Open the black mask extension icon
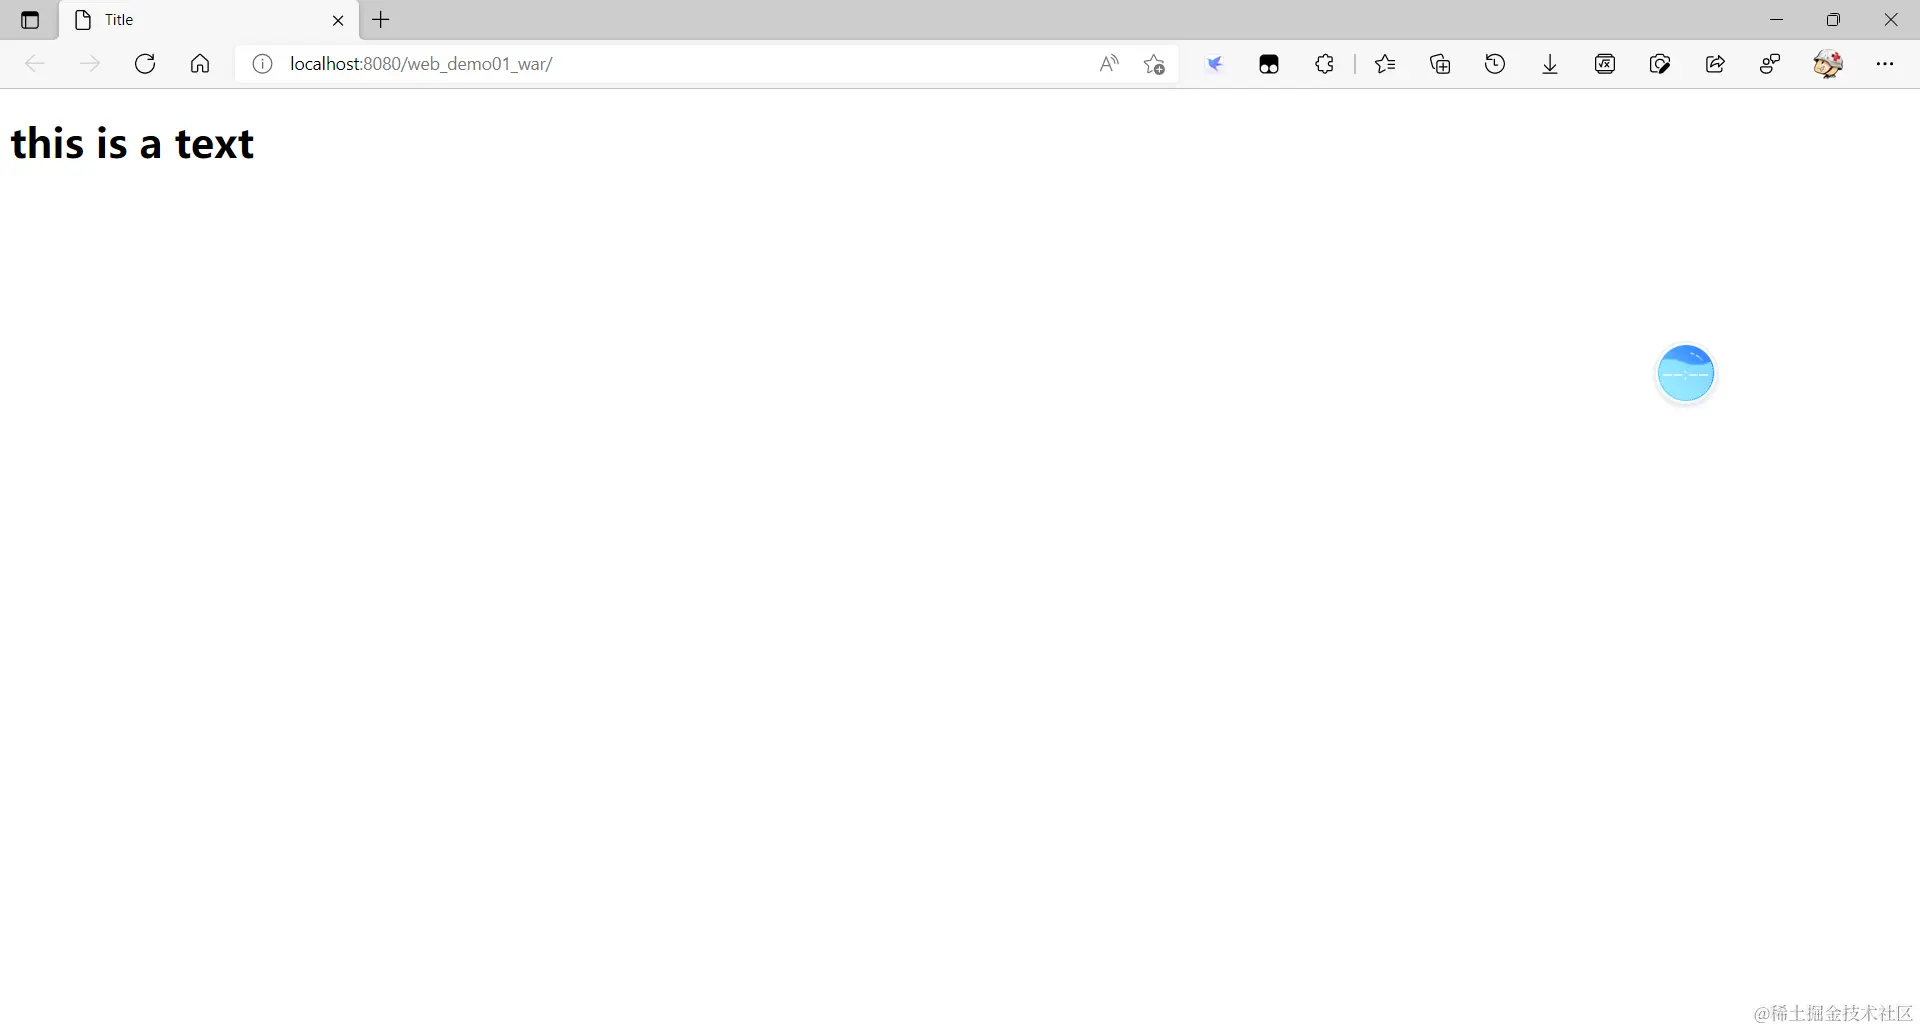1920x1030 pixels. pos(1269,64)
